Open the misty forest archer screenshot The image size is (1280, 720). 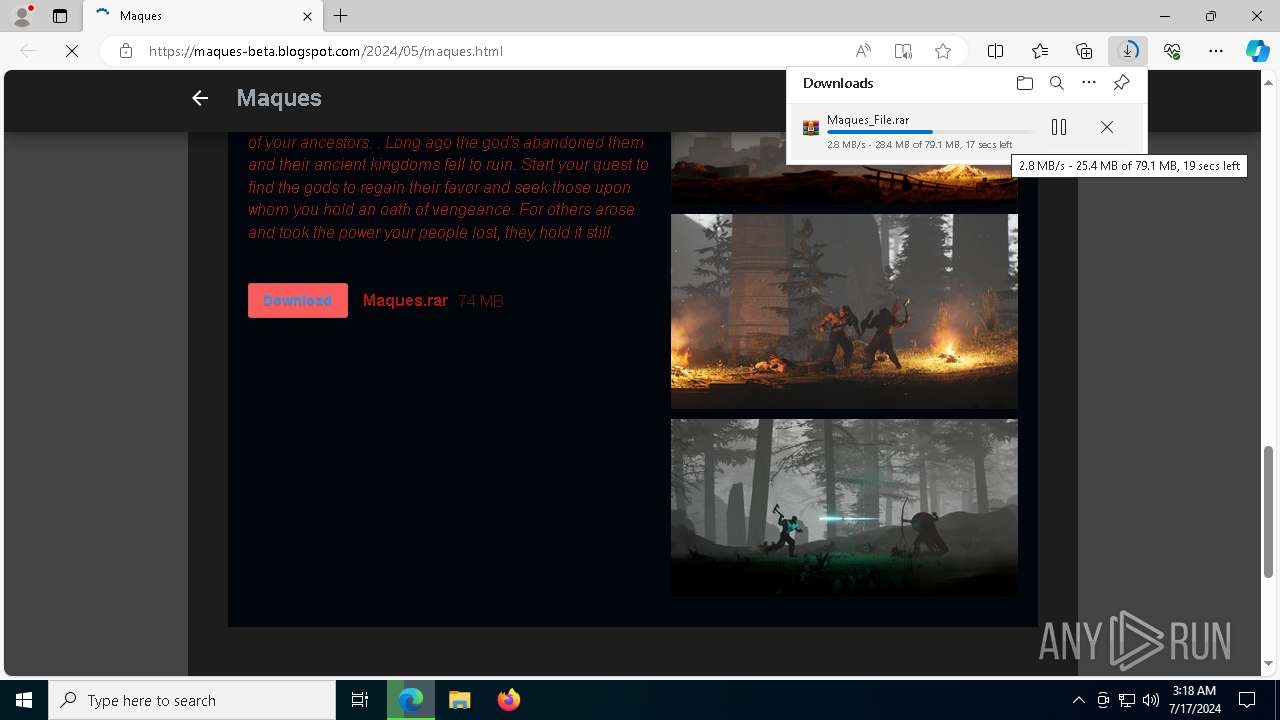(844, 507)
